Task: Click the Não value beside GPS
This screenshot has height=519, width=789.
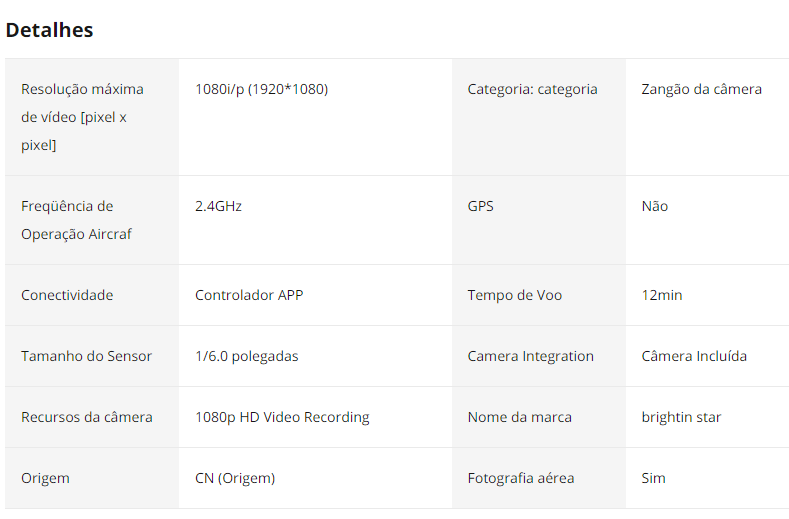Action: [654, 206]
